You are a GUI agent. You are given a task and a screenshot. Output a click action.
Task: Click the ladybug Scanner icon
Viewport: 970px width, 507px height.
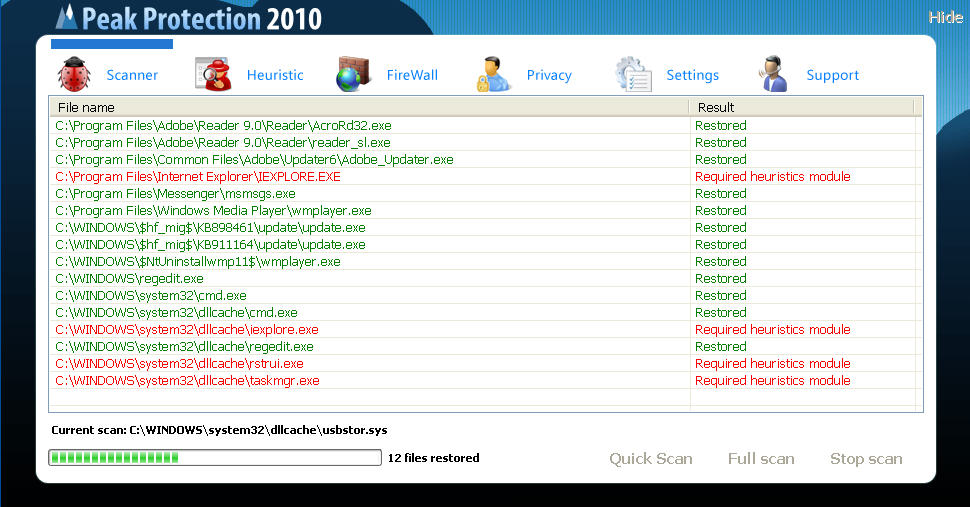74,74
